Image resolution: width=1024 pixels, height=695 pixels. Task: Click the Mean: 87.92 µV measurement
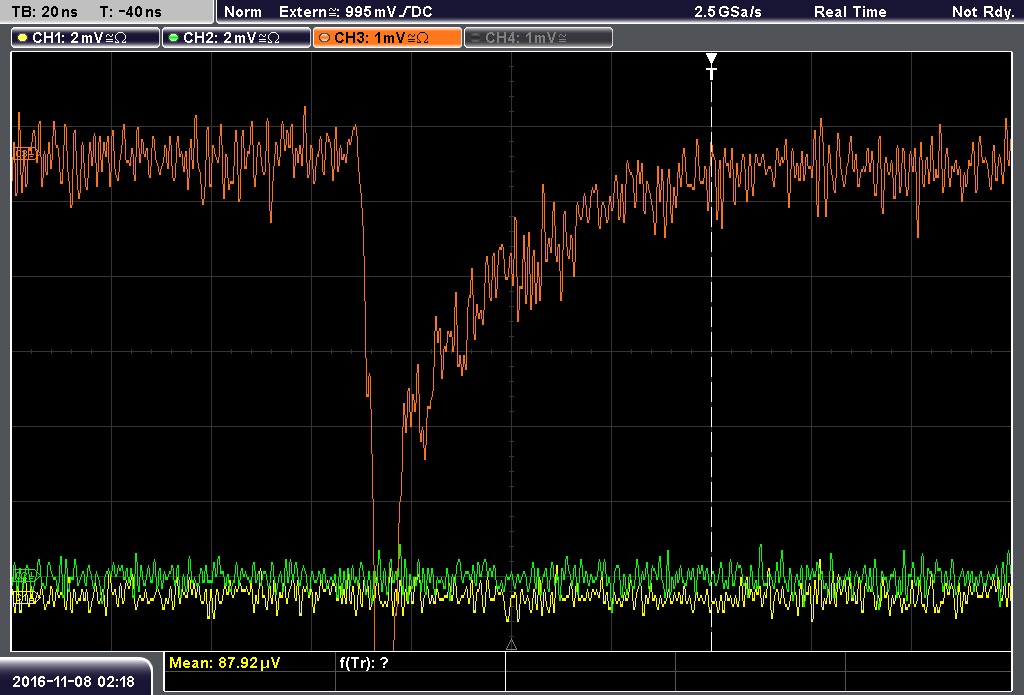(x=225, y=663)
